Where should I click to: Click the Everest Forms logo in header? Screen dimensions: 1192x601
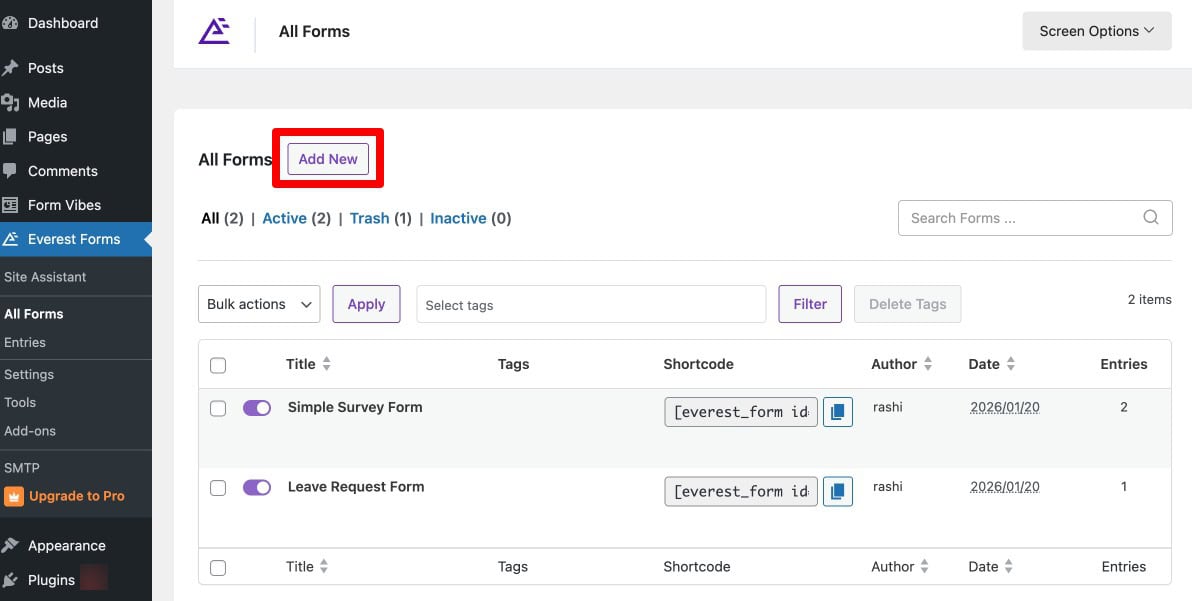pyautogui.click(x=214, y=31)
